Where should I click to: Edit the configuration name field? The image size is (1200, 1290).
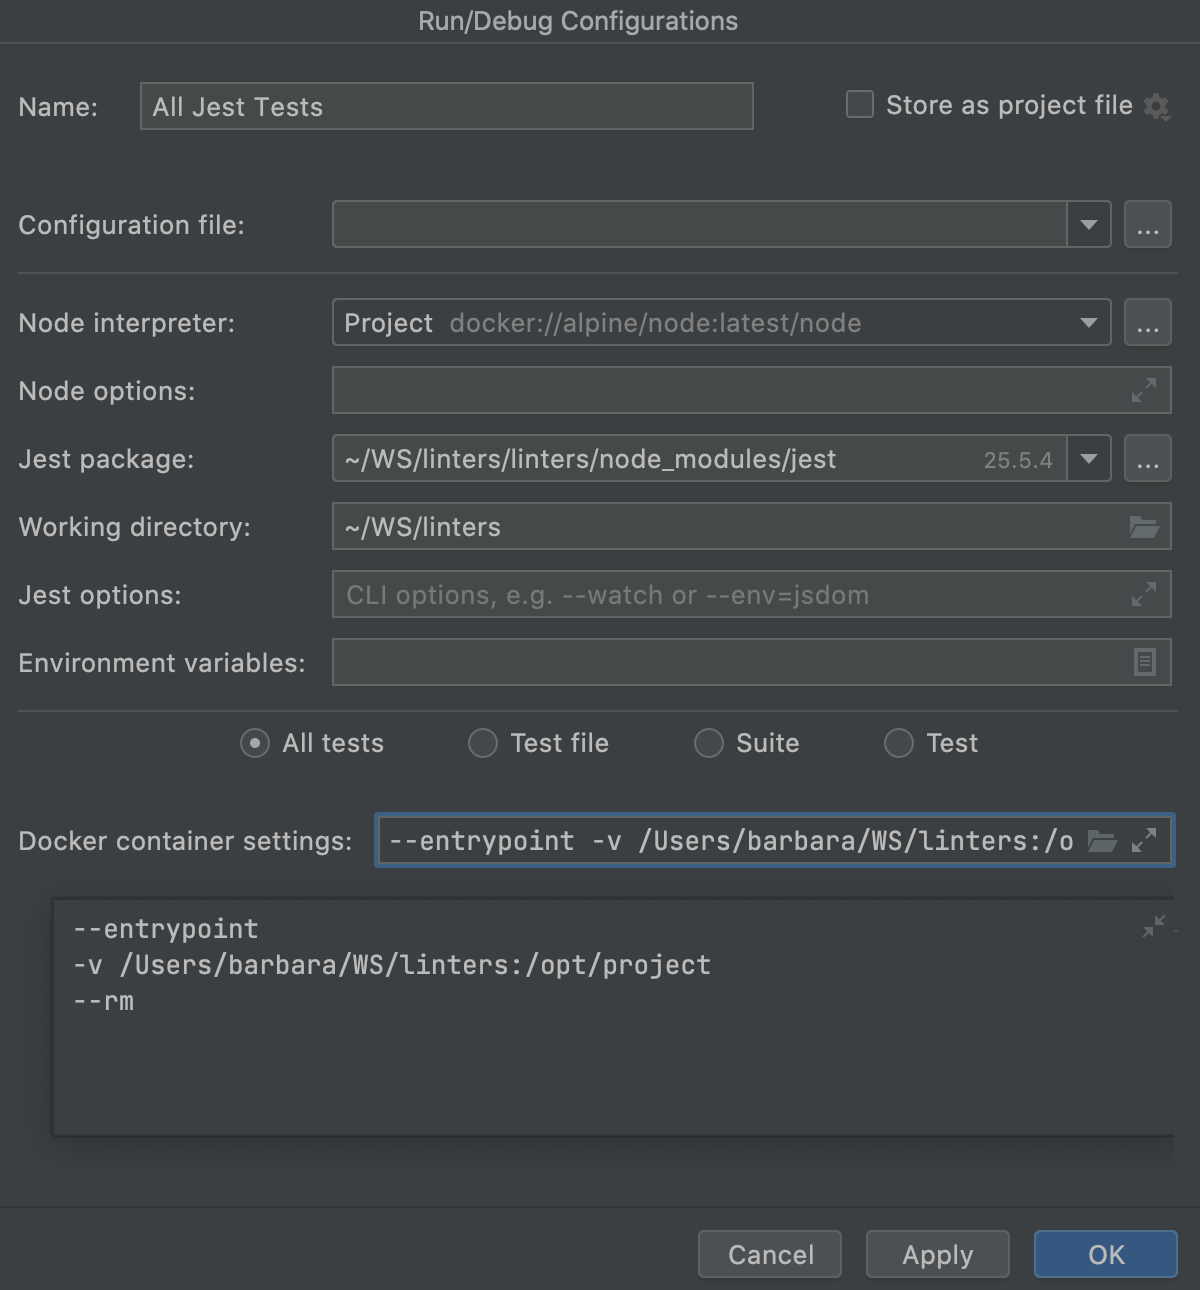pyautogui.click(x=445, y=105)
